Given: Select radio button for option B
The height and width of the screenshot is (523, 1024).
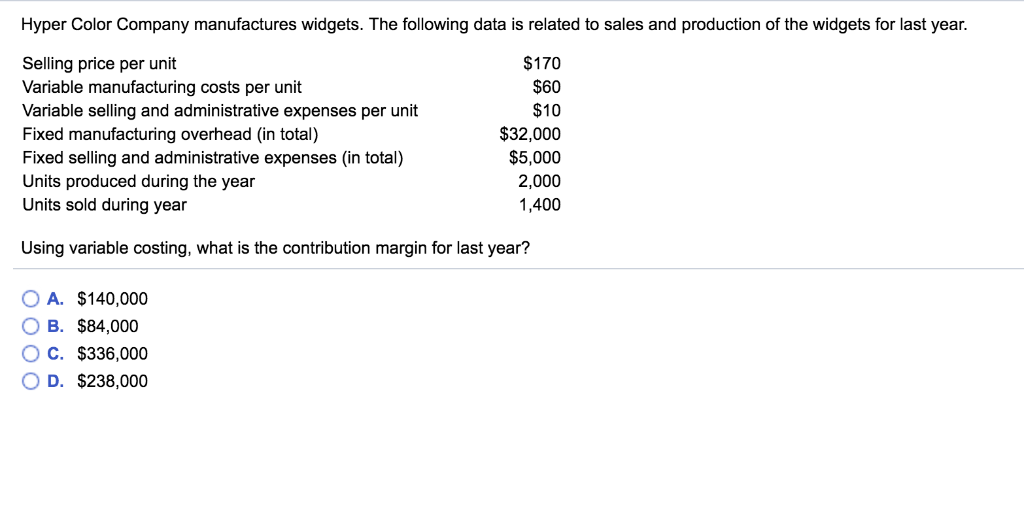Looking at the screenshot, I should point(31,326).
